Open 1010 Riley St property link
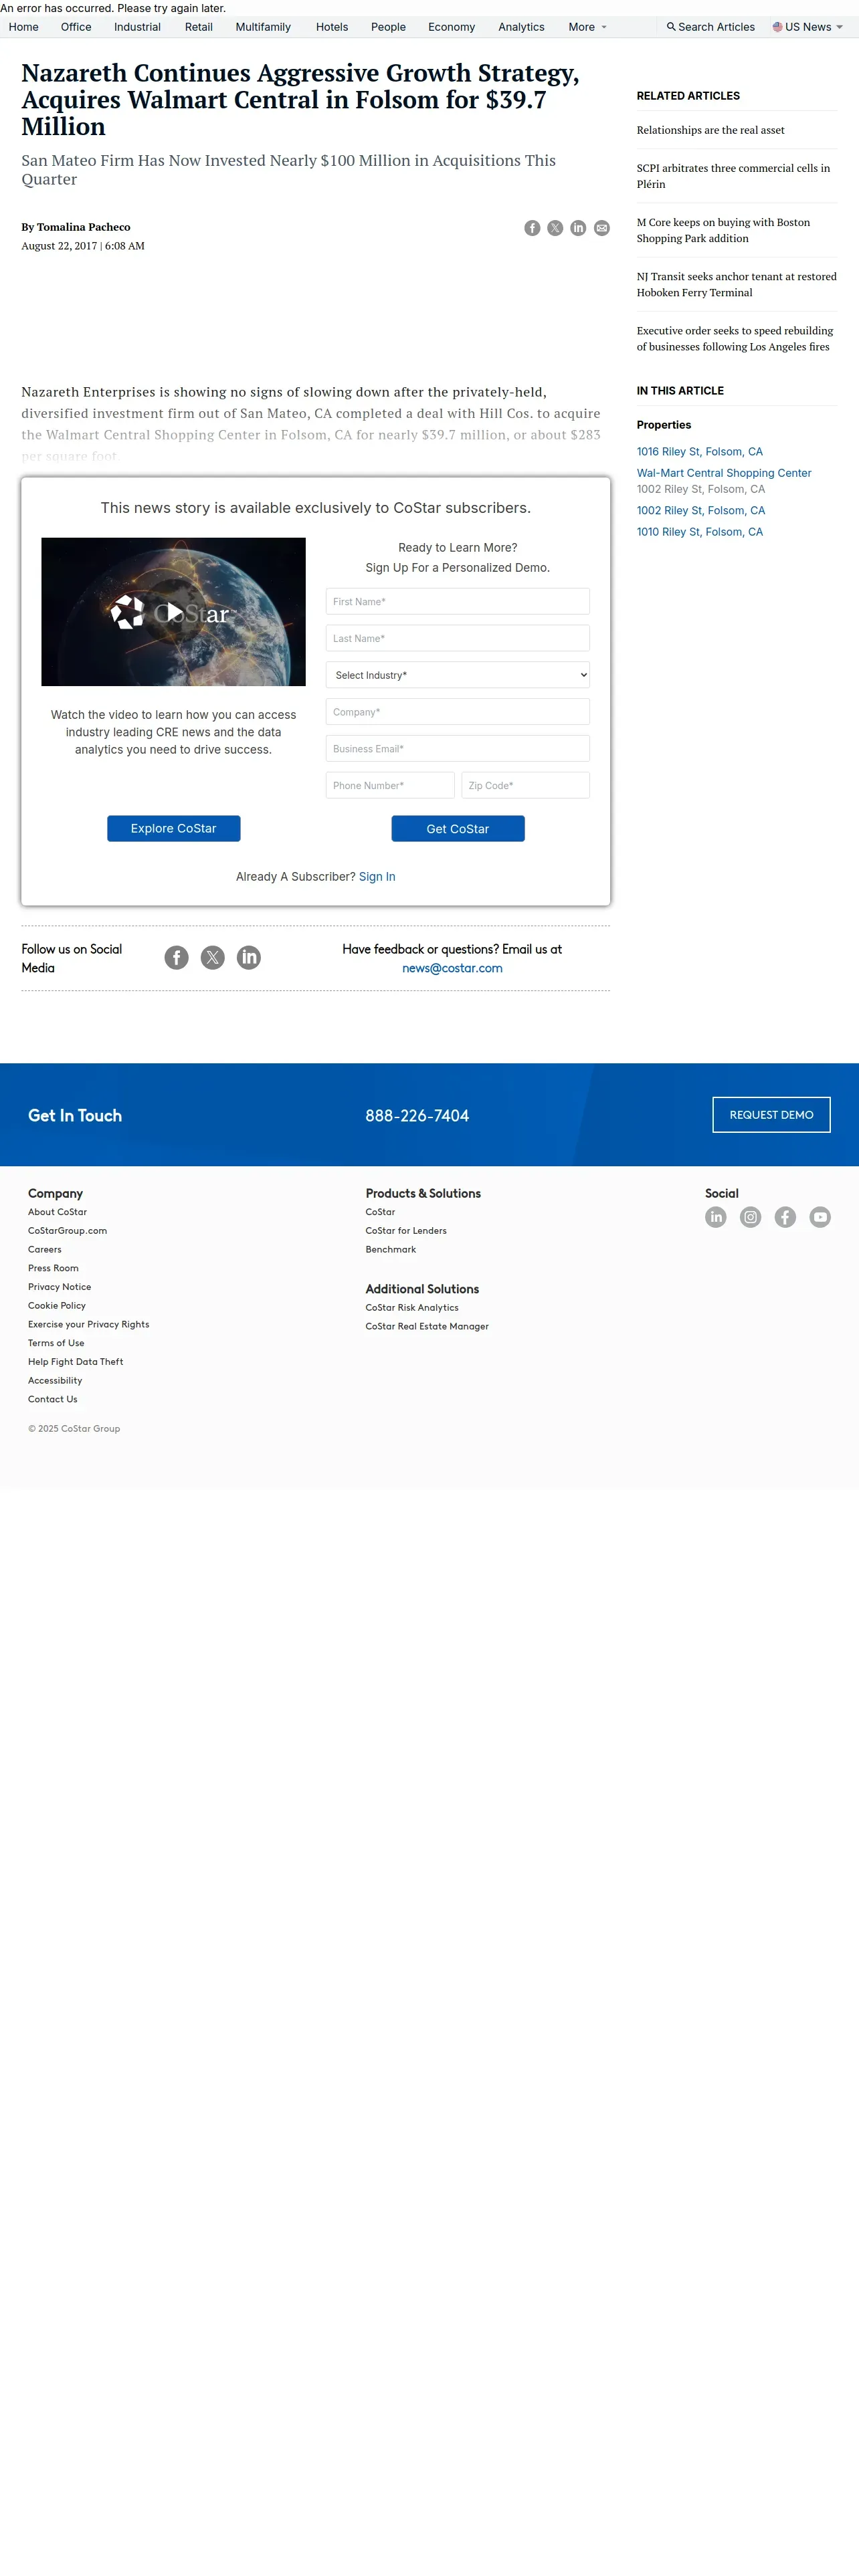The height and width of the screenshot is (2576, 859). pos(700,532)
